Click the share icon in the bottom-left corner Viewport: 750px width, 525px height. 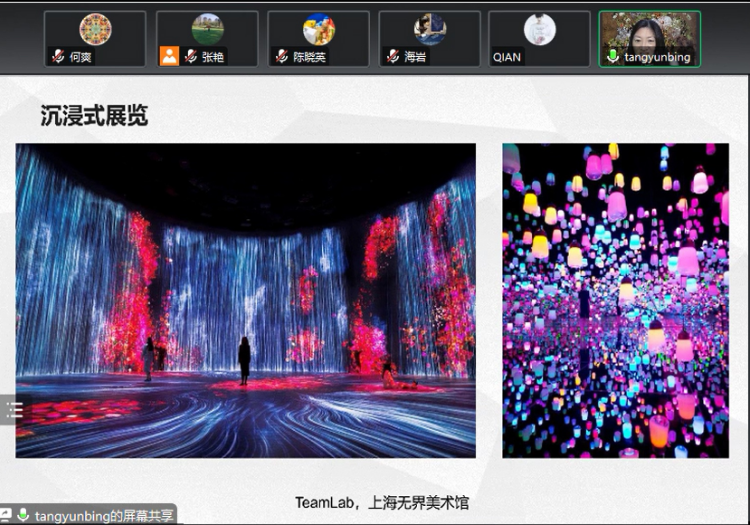tap(5, 515)
